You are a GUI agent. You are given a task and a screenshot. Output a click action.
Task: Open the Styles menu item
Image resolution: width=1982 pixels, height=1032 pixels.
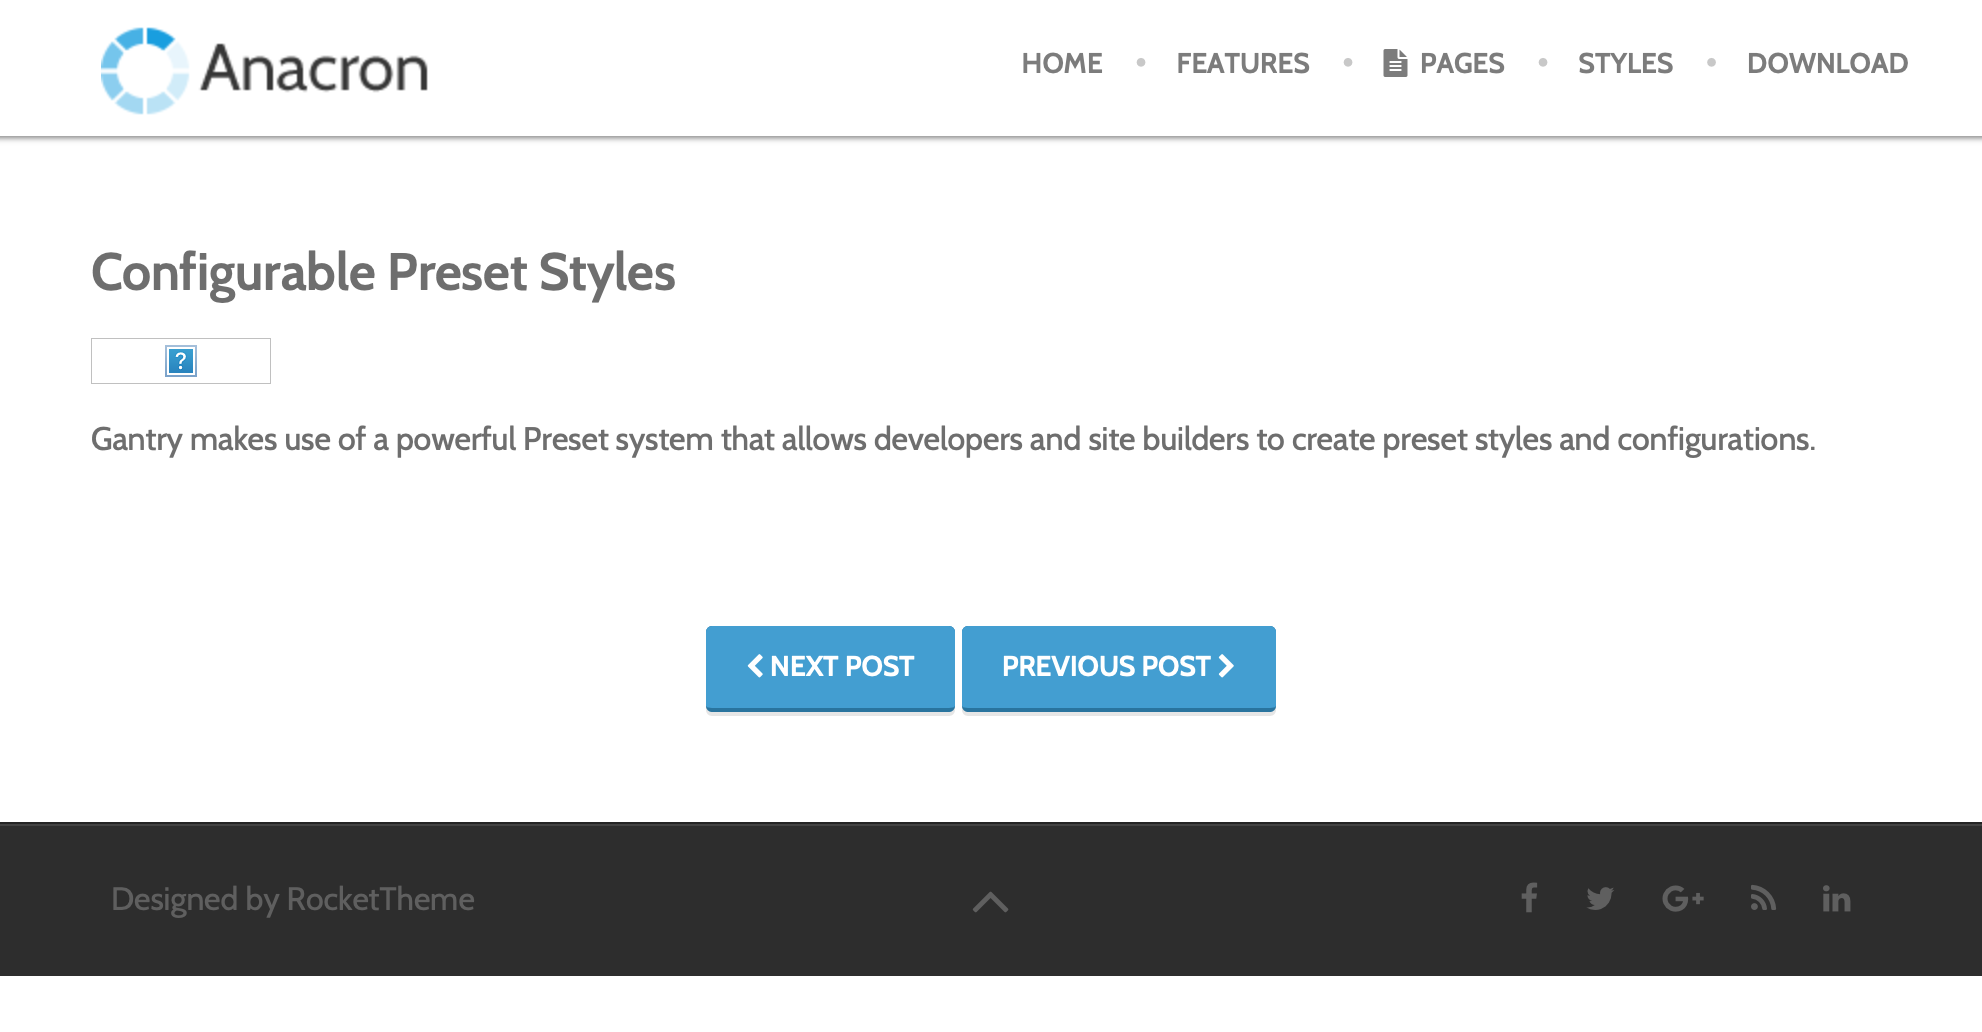click(1625, 63)
